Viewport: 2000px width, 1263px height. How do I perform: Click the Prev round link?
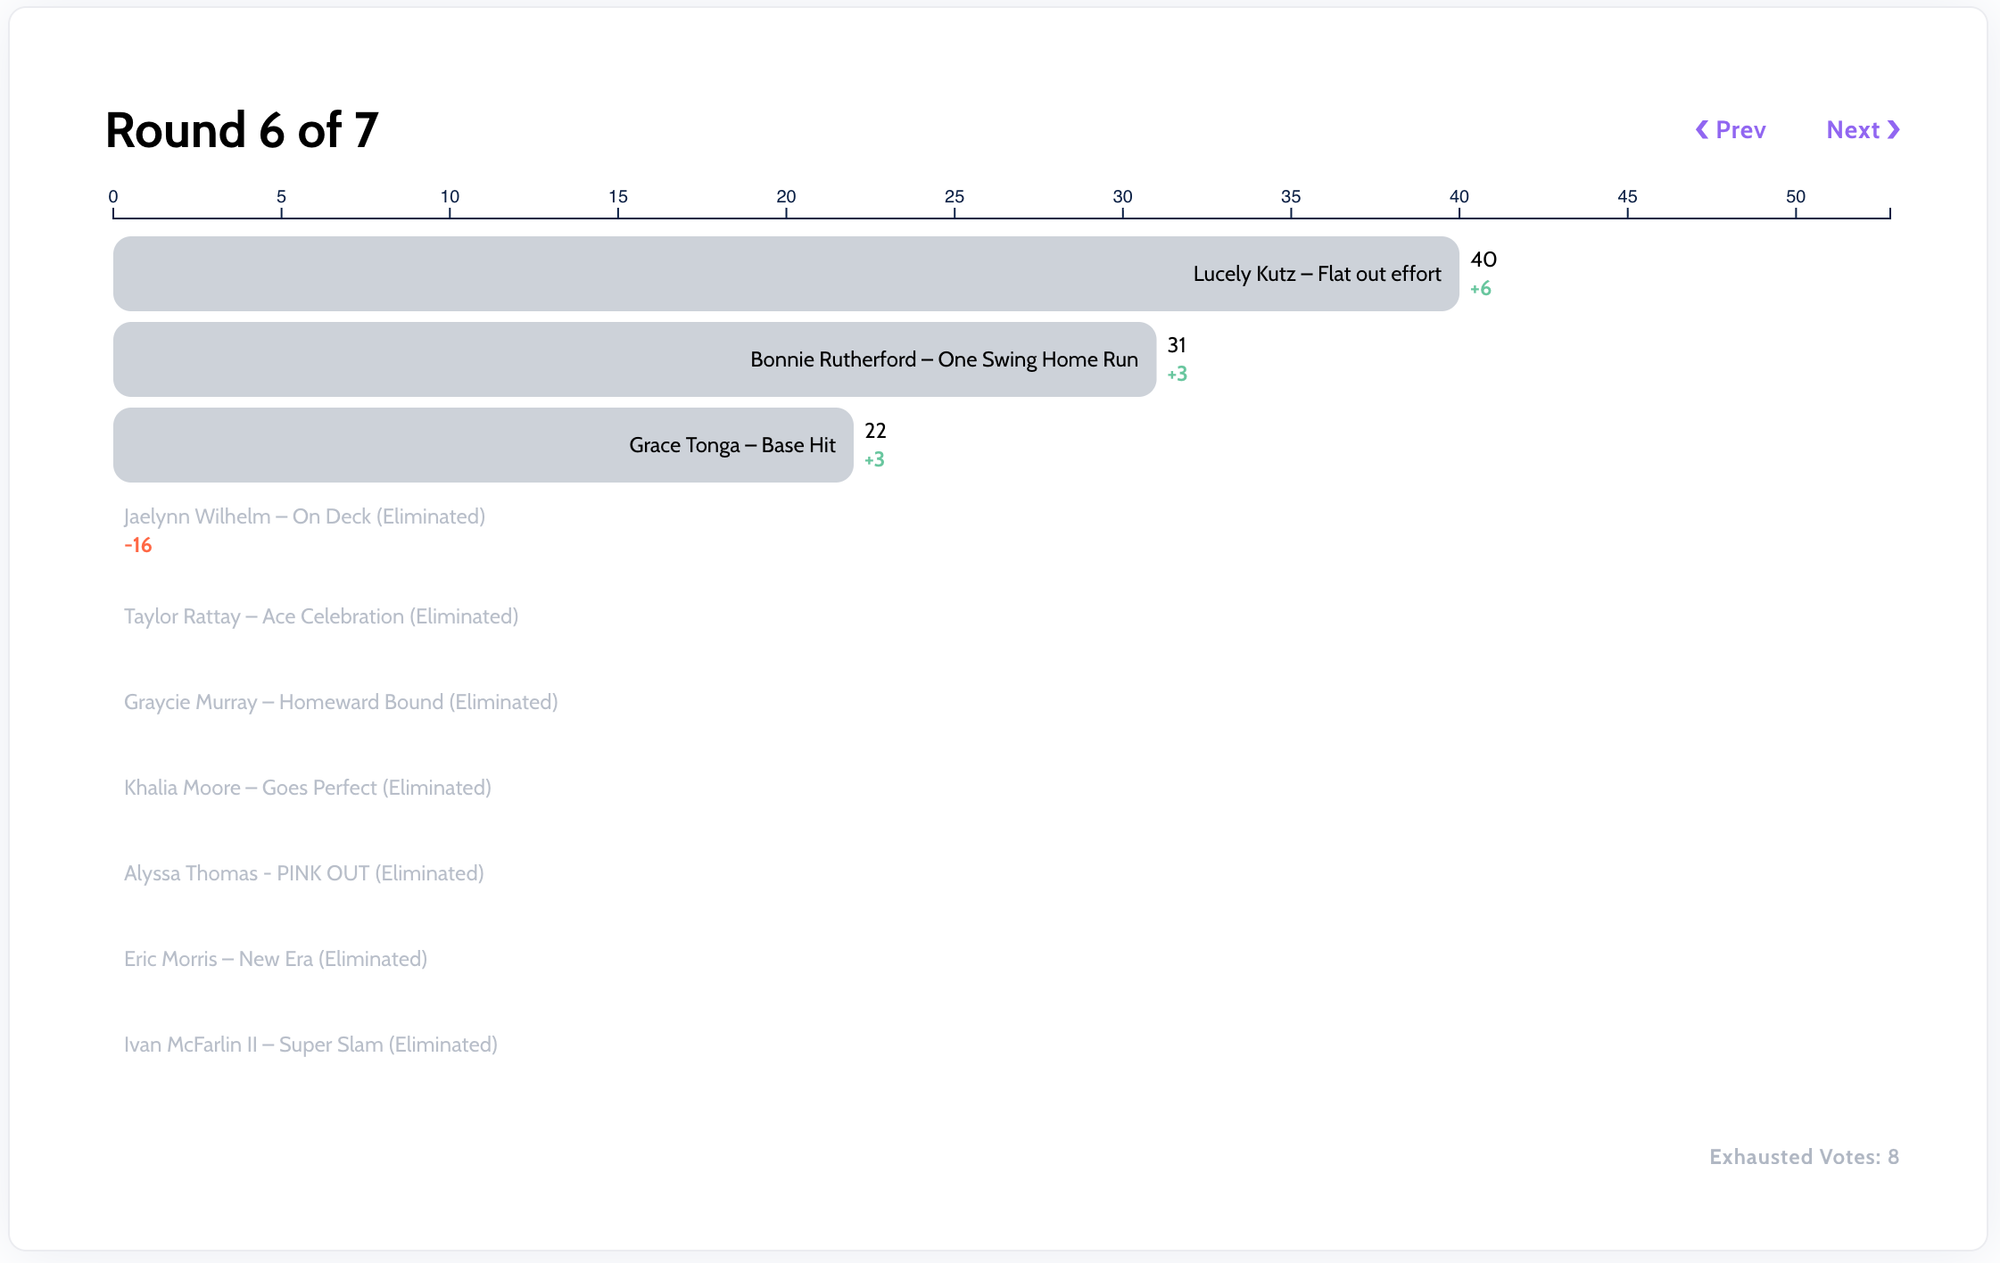pos(1739,130)
